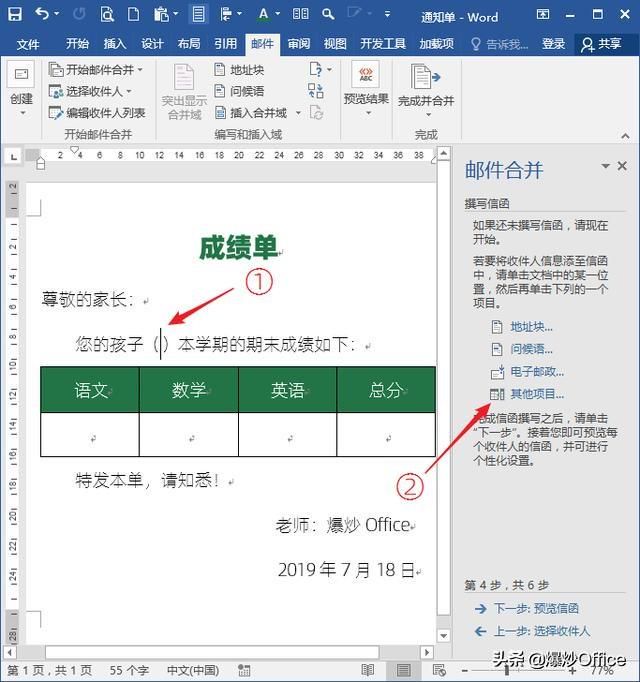The height and width of the screenshot is (682, 640).
Task: Click Edit Recipient List (编辑收件人列表)
Action: [97, 113]
